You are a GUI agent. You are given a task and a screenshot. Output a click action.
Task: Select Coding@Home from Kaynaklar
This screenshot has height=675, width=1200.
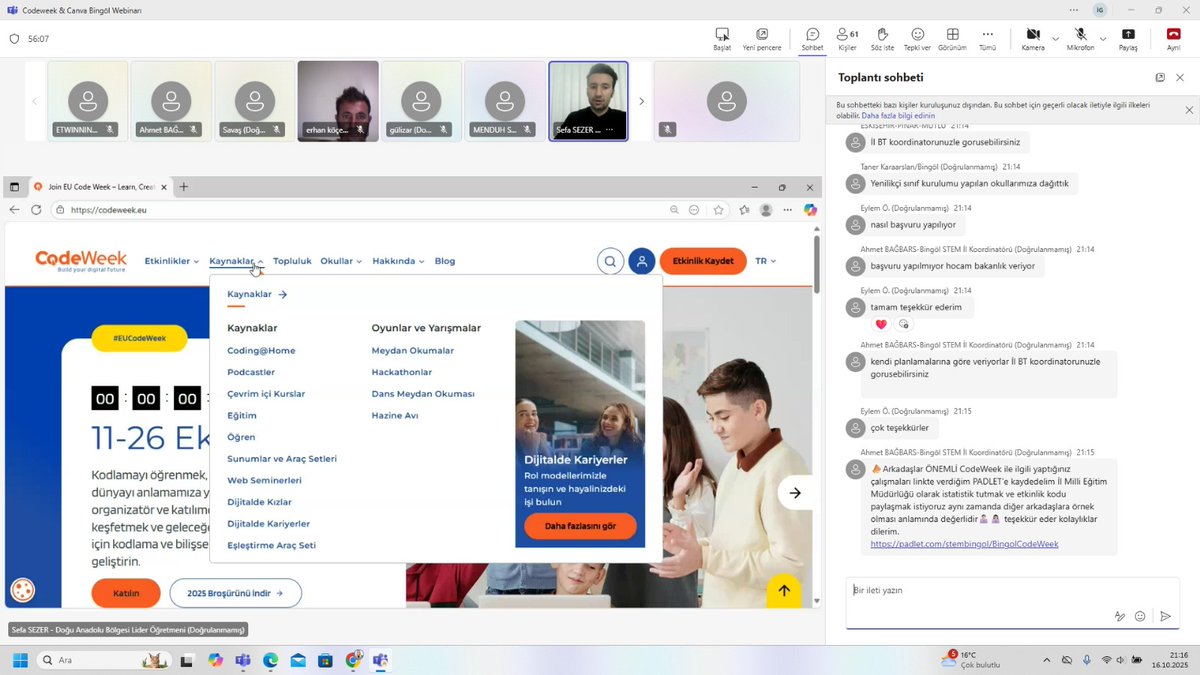pyautogui.click(x=261, y=351)
